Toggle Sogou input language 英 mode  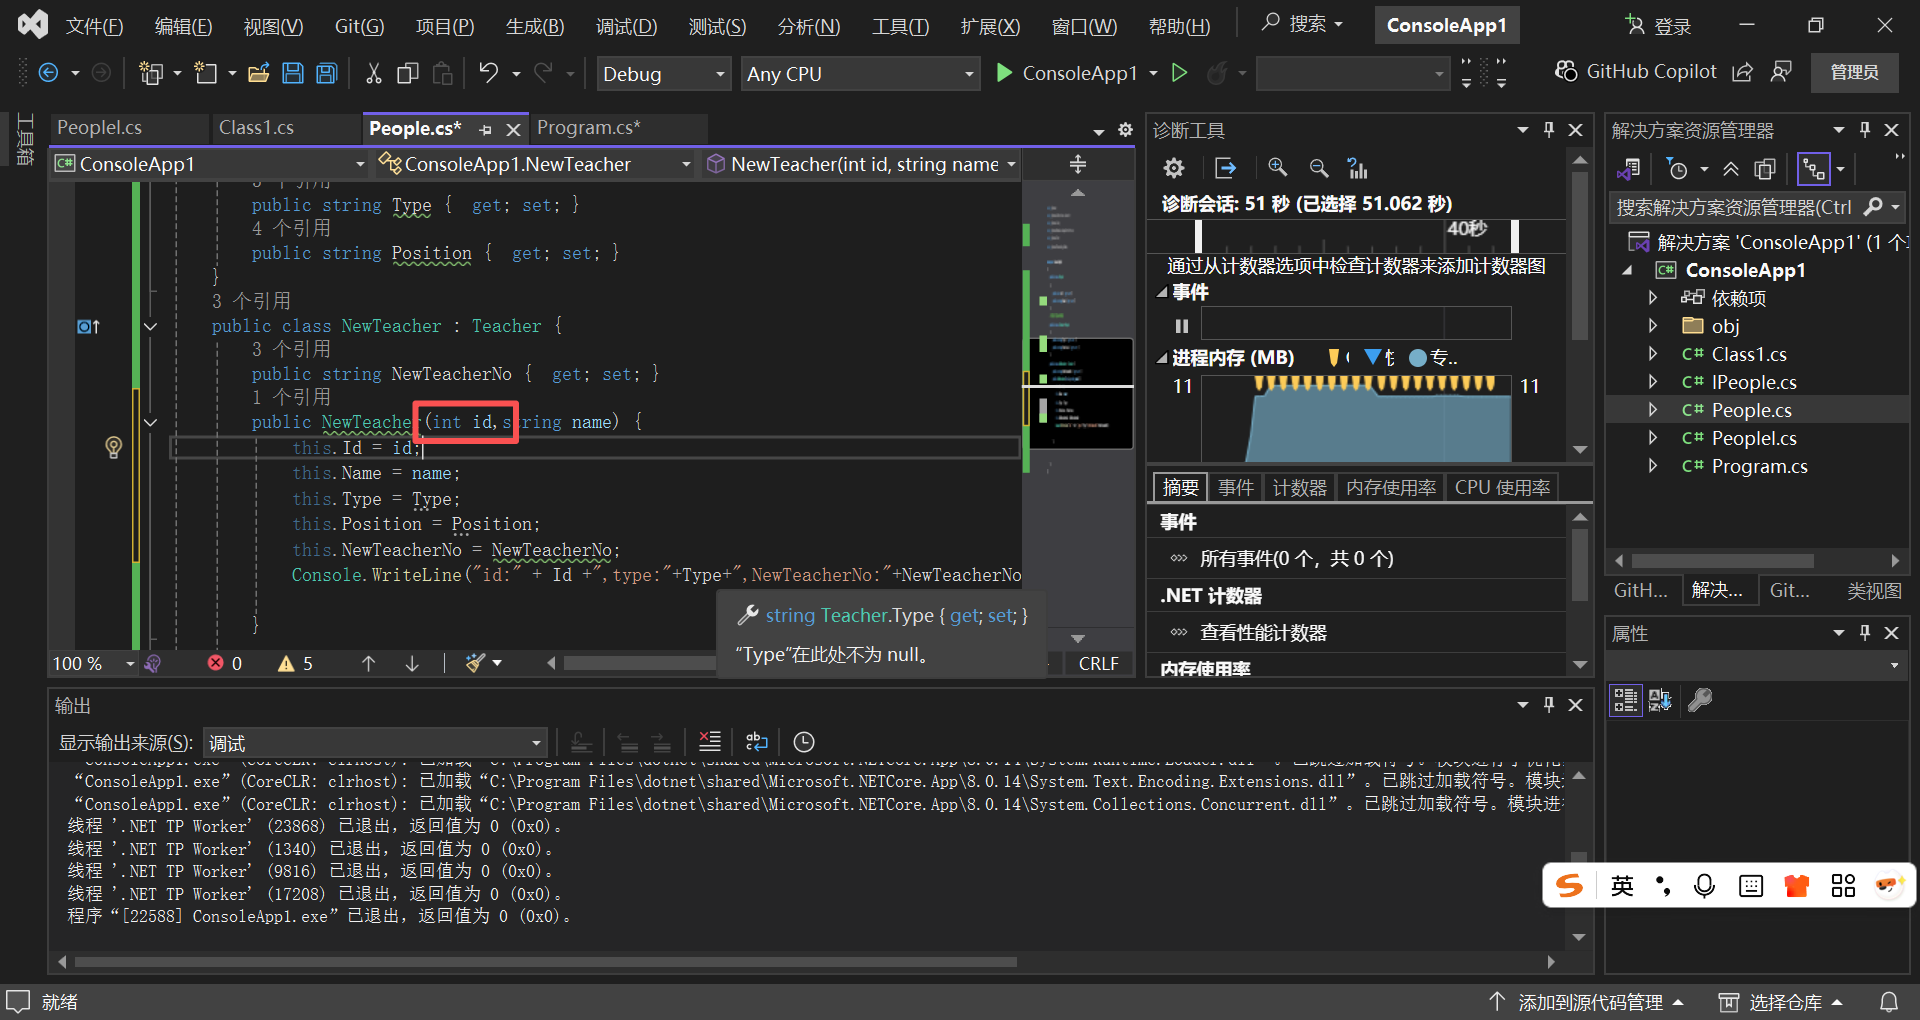1622,886
